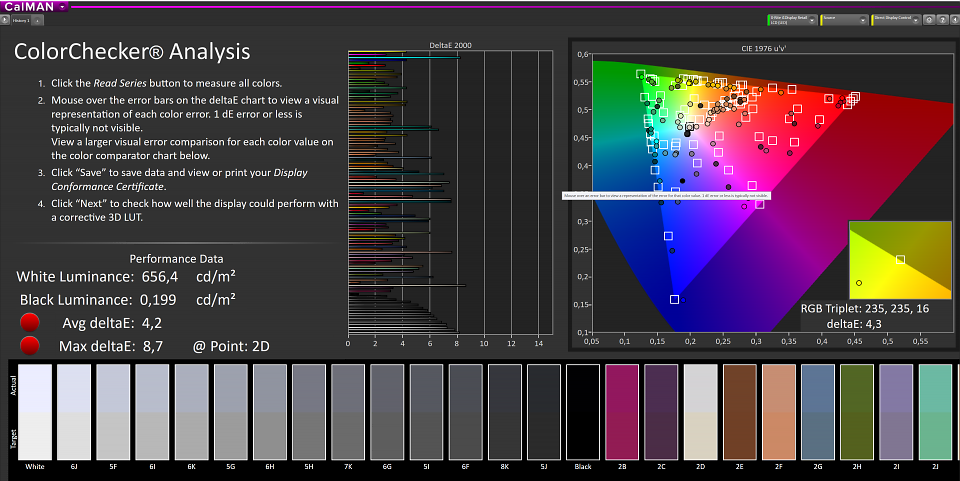The width and height of the screenshot is (960, 481).
Task: Open the settings gear icon
Action: 929,20
